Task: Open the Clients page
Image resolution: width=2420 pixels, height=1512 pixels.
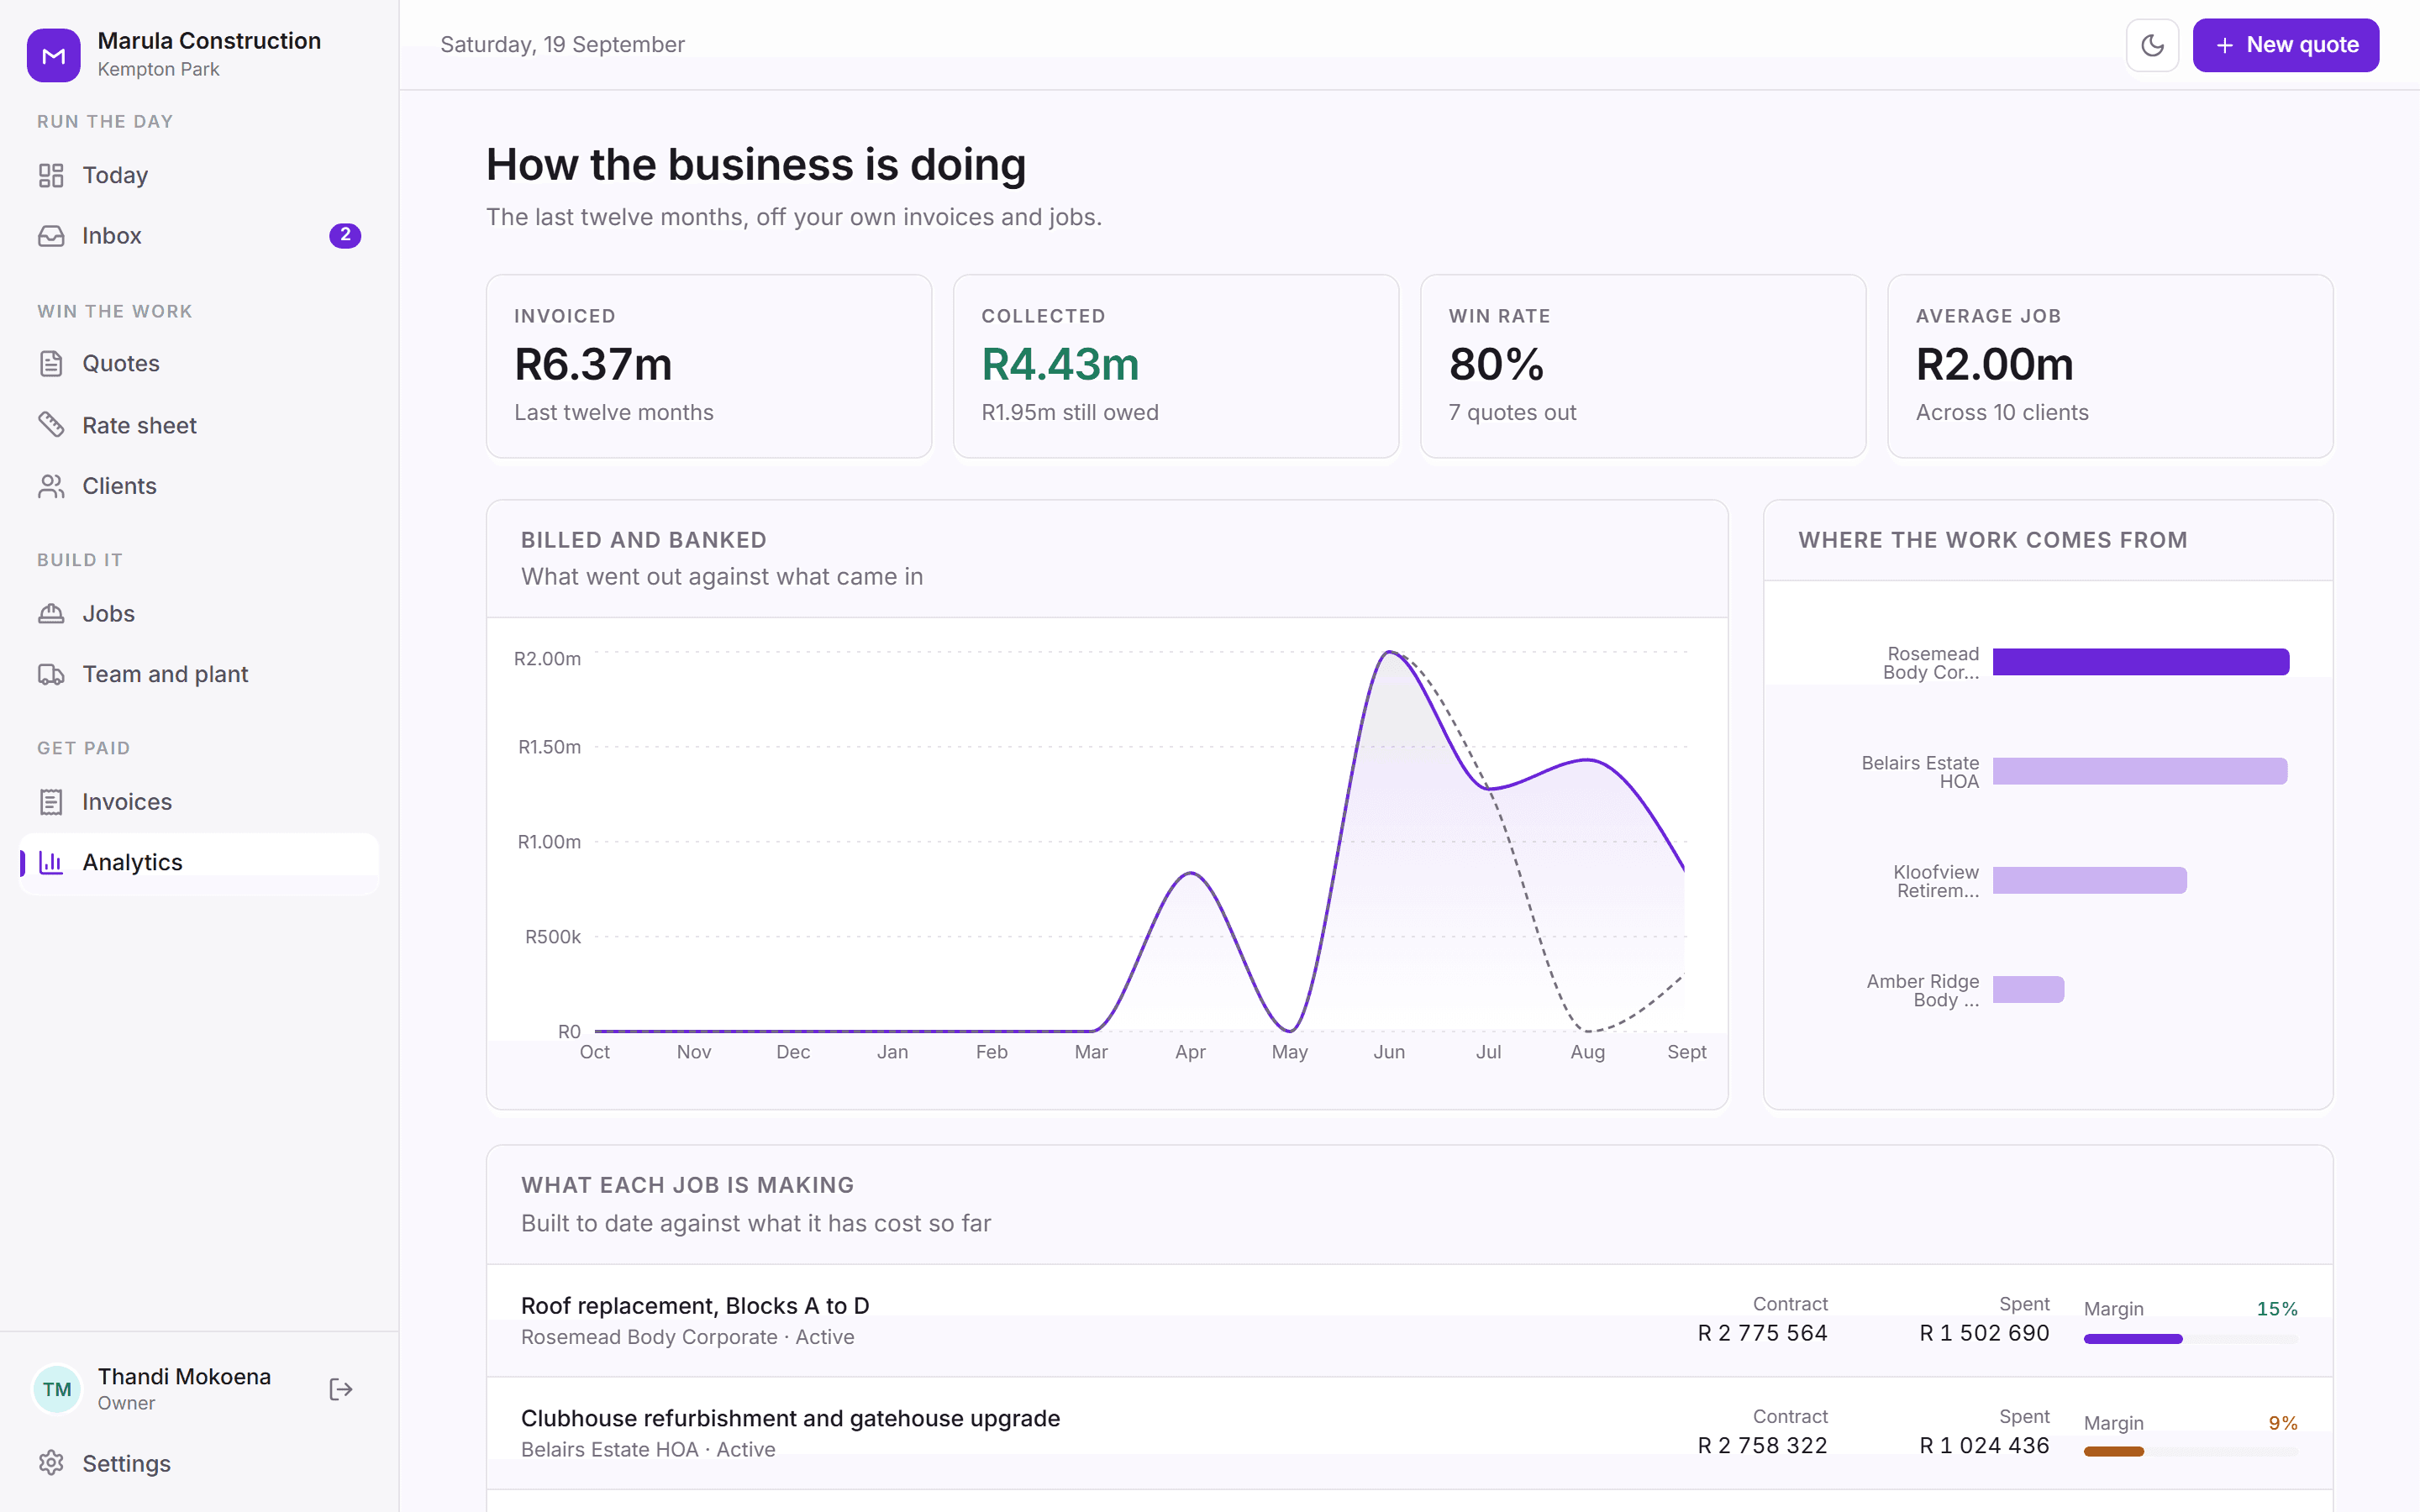Action: pos(199,486)
